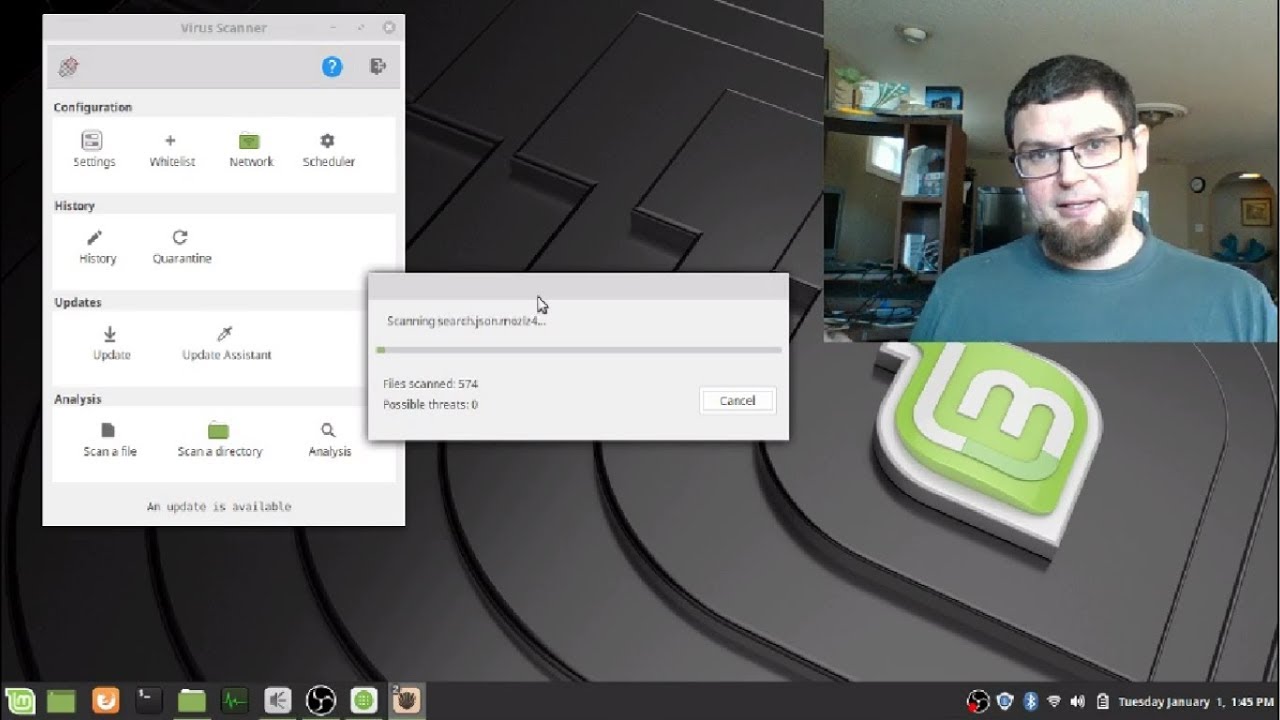
Task: Click the scan dialog title bar
Action: pyautogui.click(x=578, y=287)
